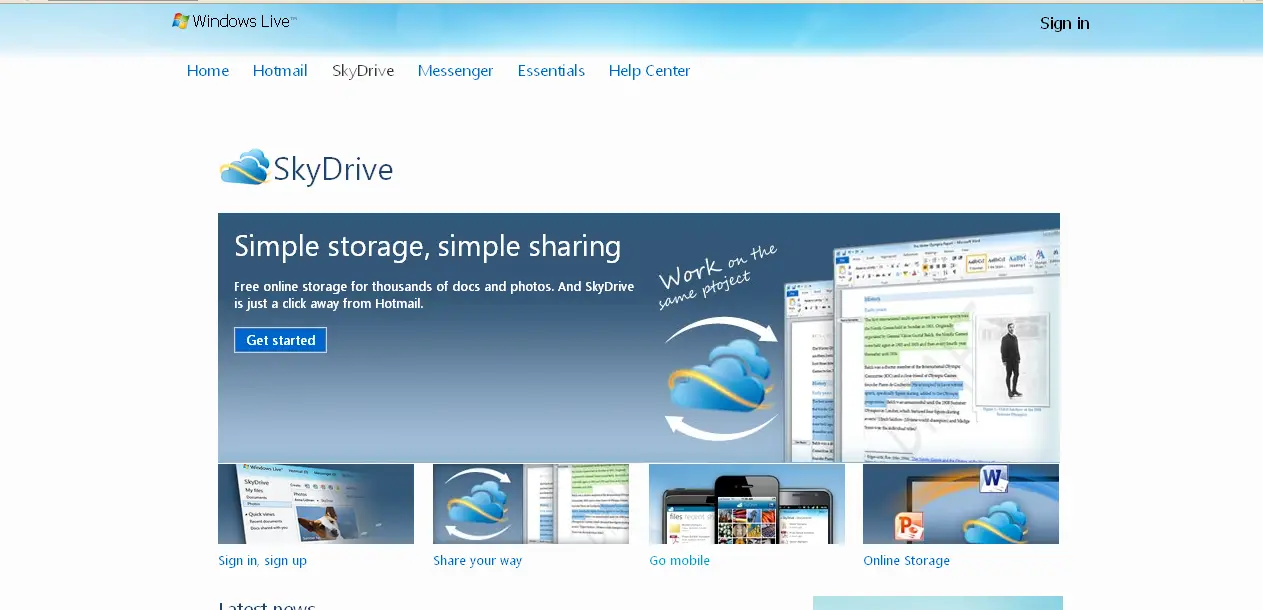Select the 'Share your way' thumbnail image

[531, 504]
